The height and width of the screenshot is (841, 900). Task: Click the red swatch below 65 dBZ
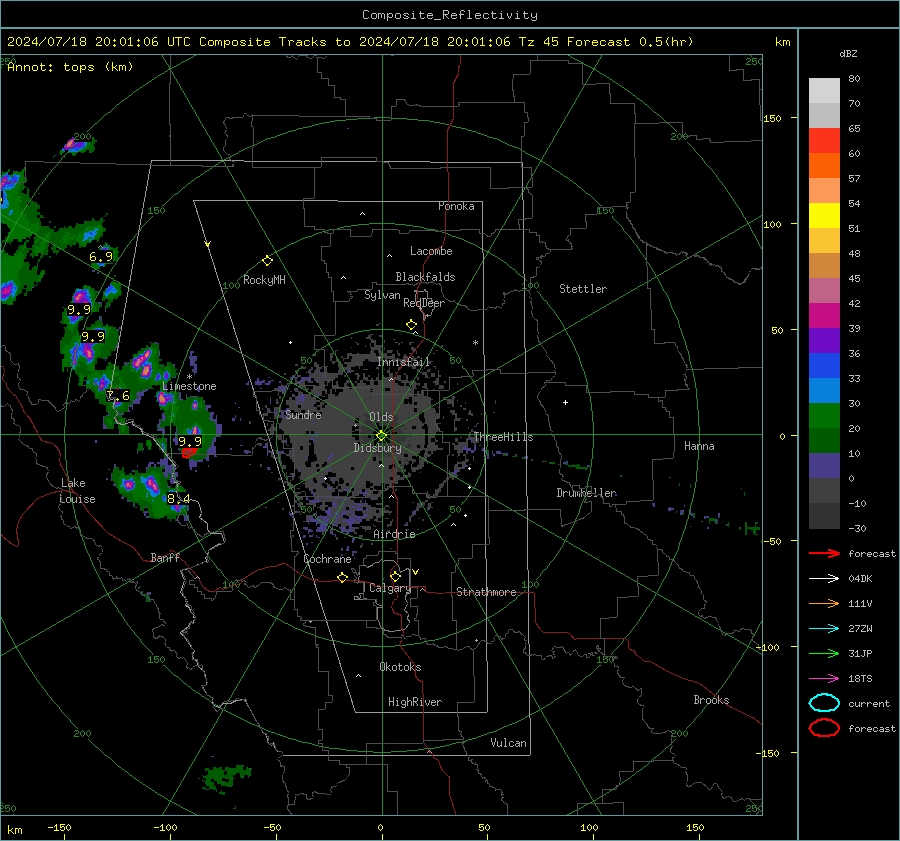(x=824, y=141)
